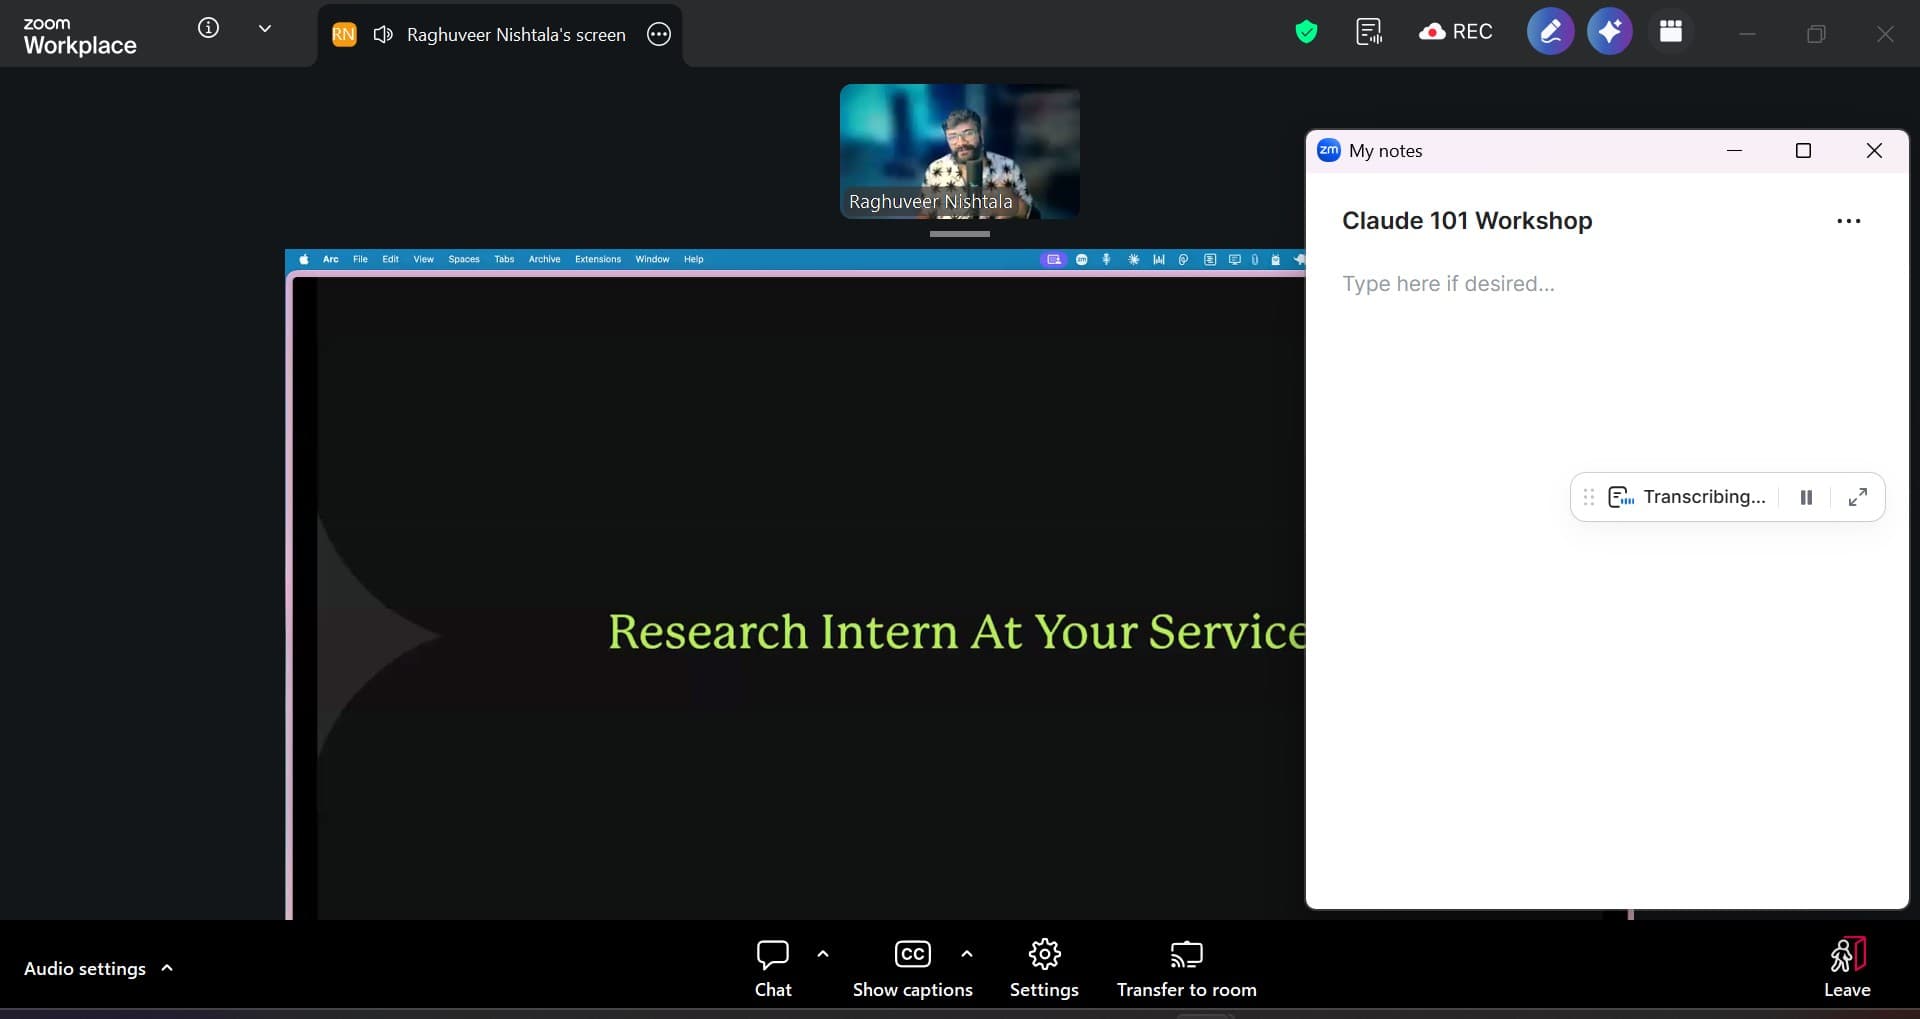
Task: Open the AI Companion sparkle icon
Action: point(1610,32)
